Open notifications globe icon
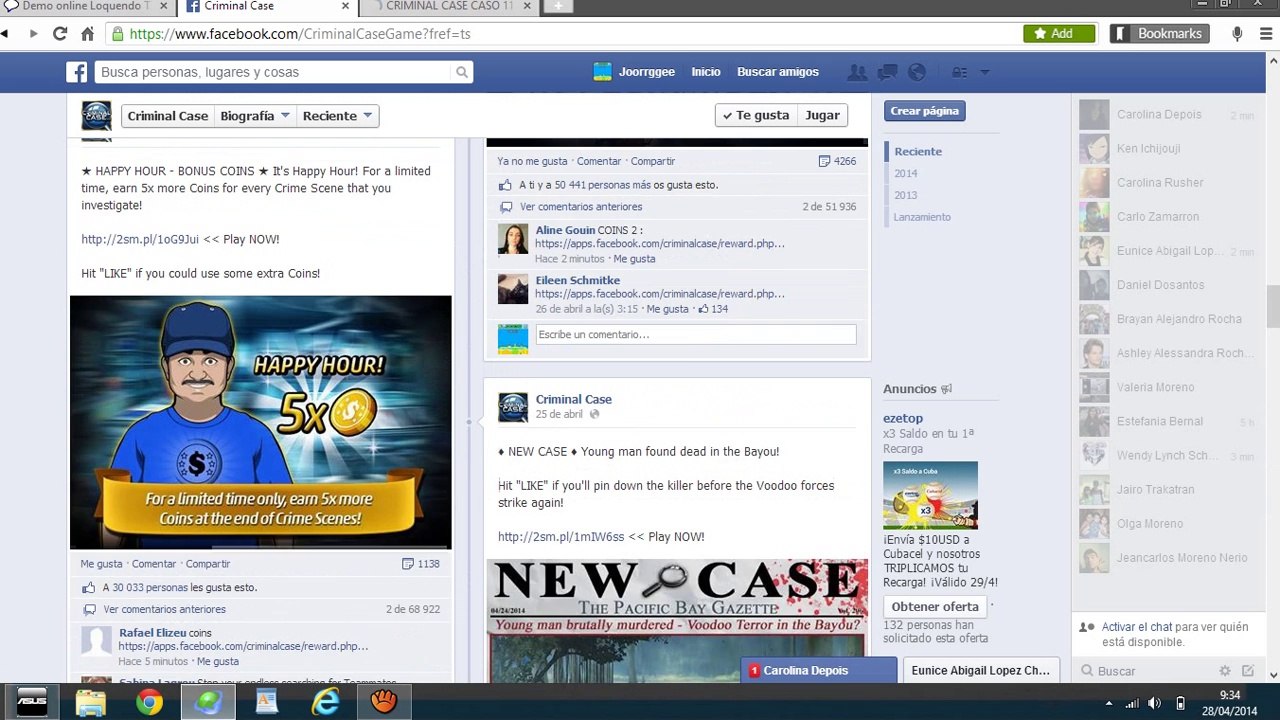1280x720 pixels. (x=916, y=72)
